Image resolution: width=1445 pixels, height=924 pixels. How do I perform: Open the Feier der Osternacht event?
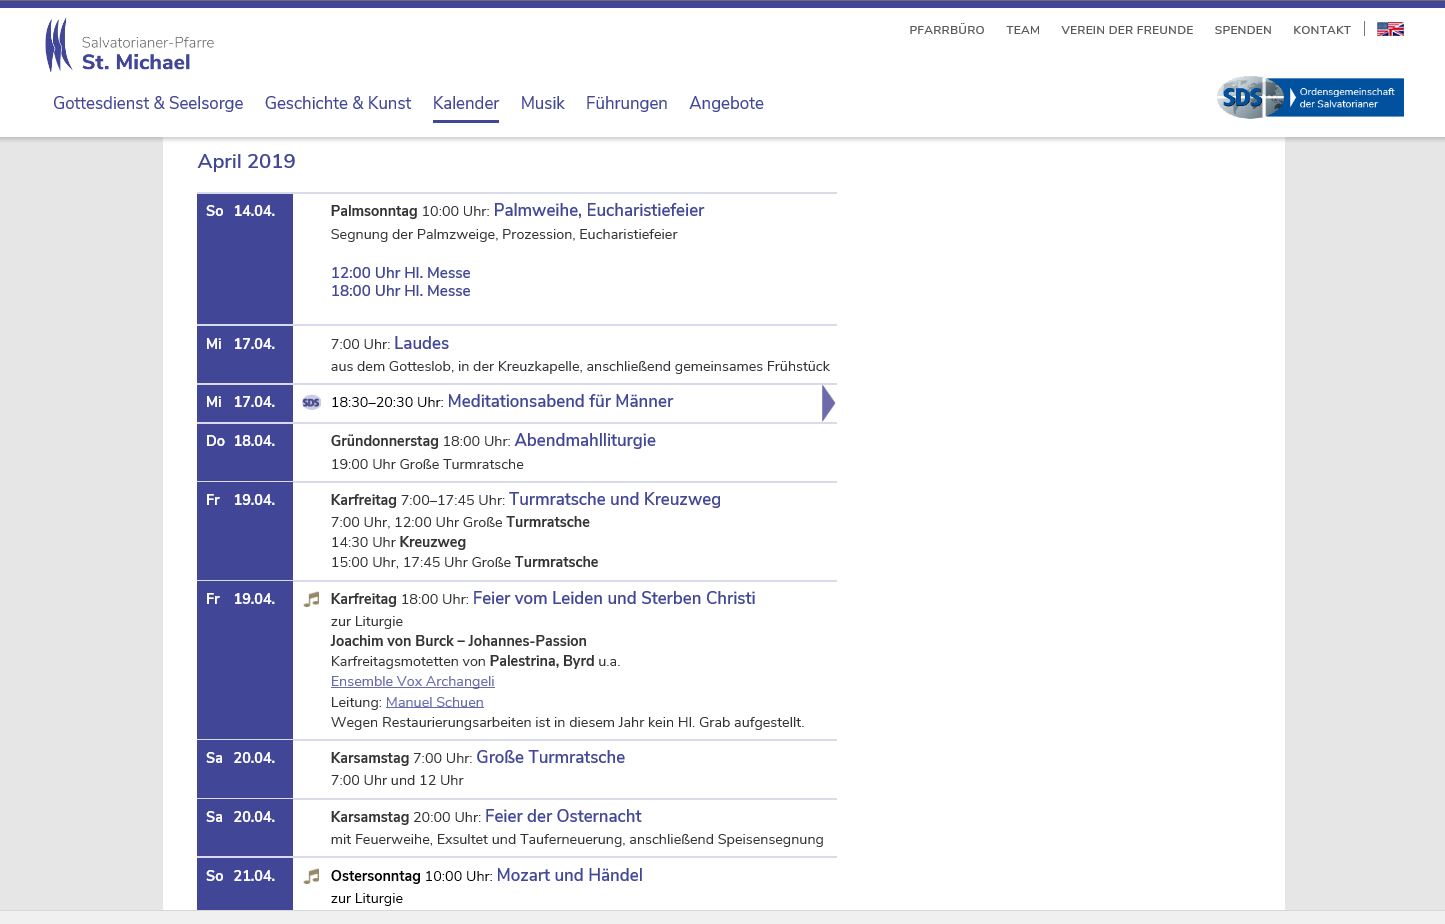[562, 816]
